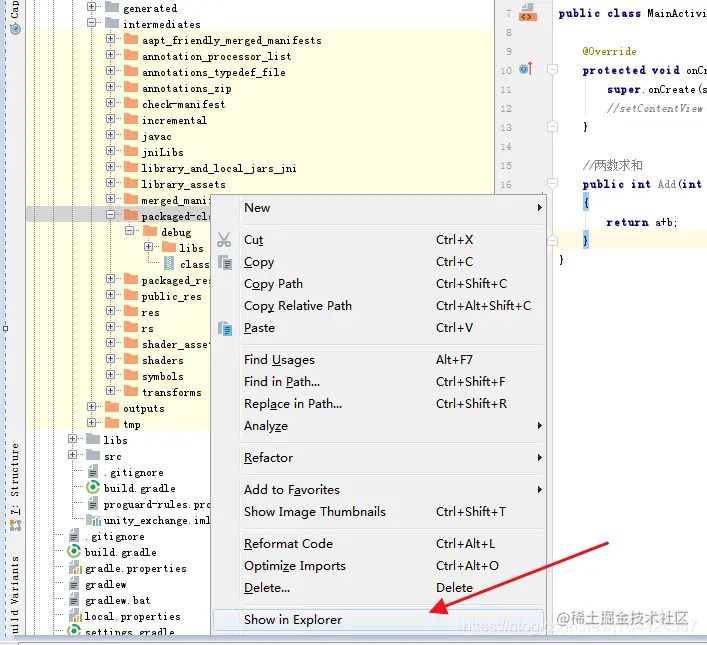This screenshot has height=645, width=707.
Task: Click the outputs folder icon
Action: click(112, 407)
